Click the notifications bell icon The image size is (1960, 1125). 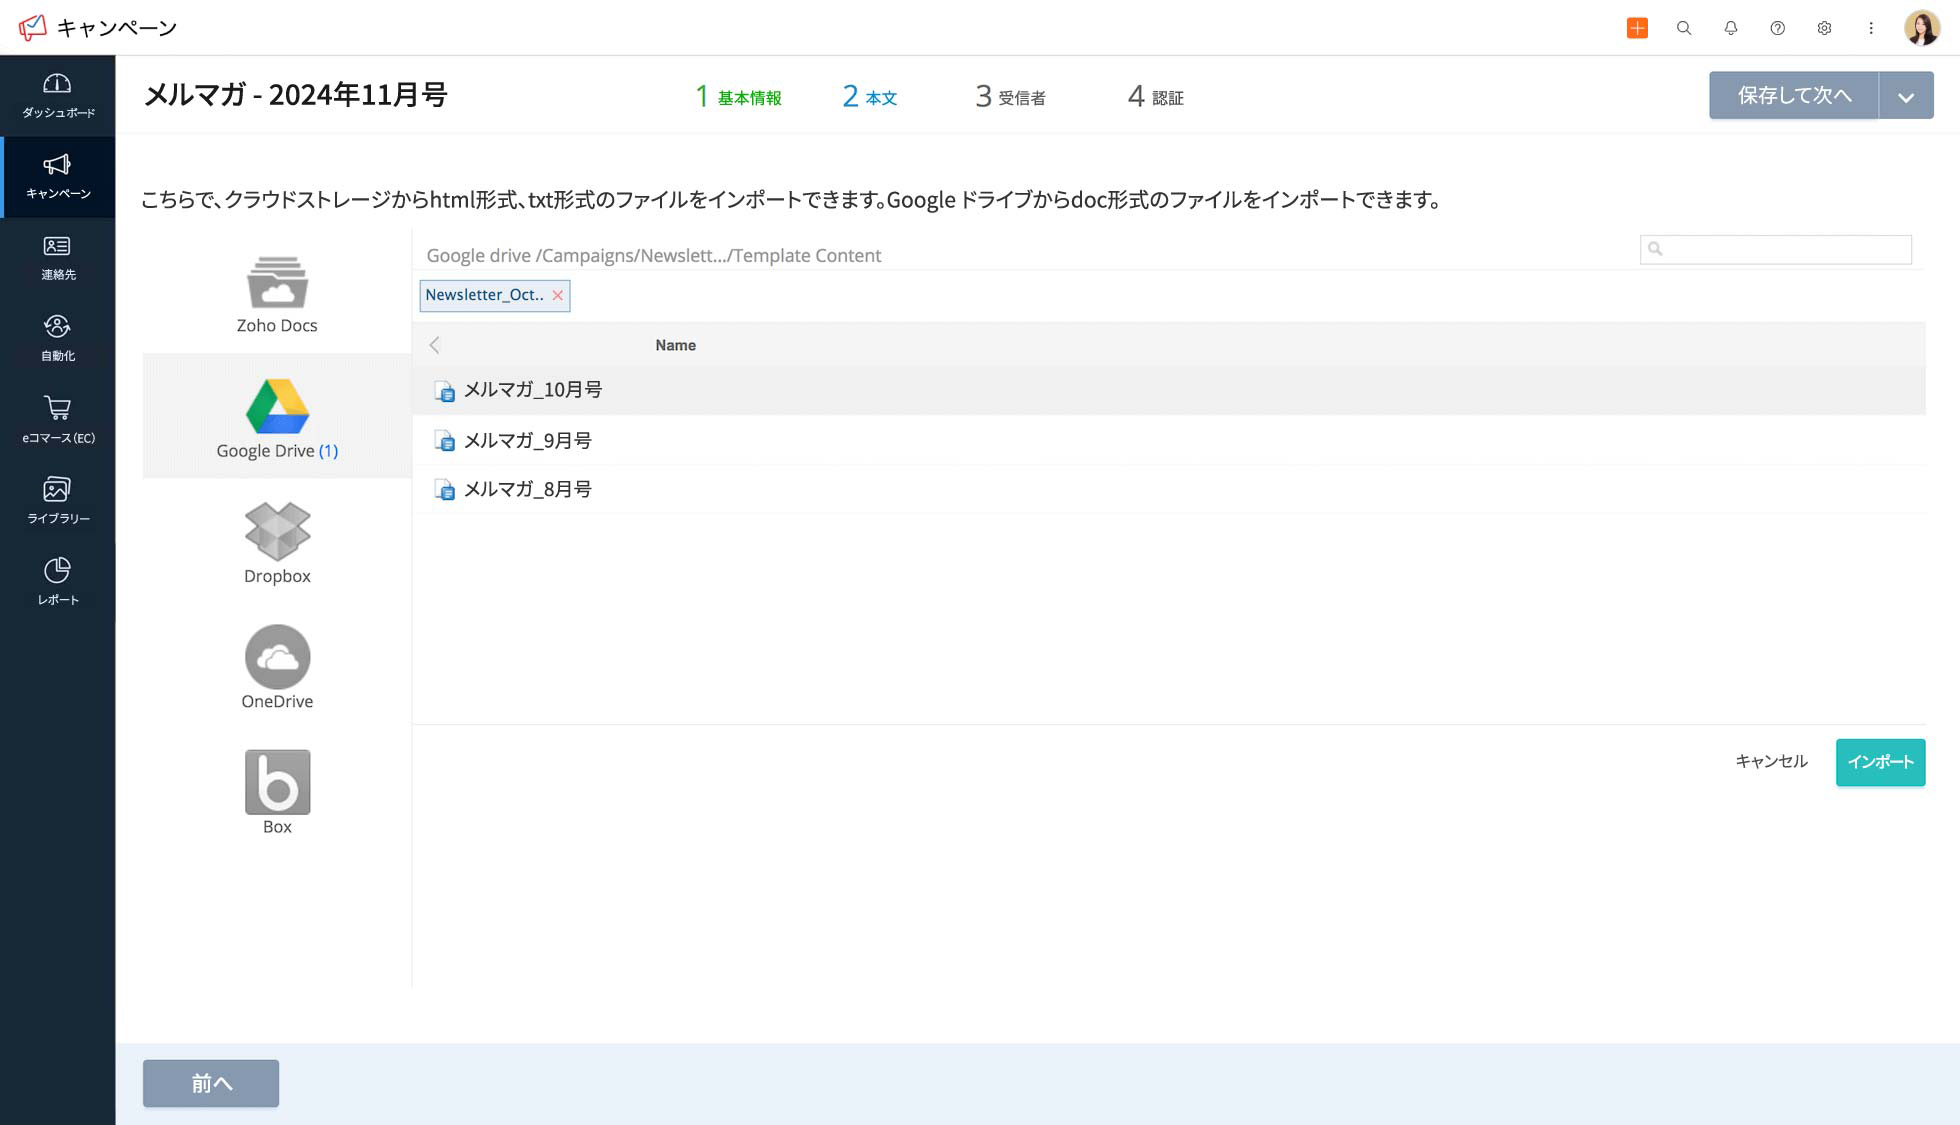click(1730, 28)
